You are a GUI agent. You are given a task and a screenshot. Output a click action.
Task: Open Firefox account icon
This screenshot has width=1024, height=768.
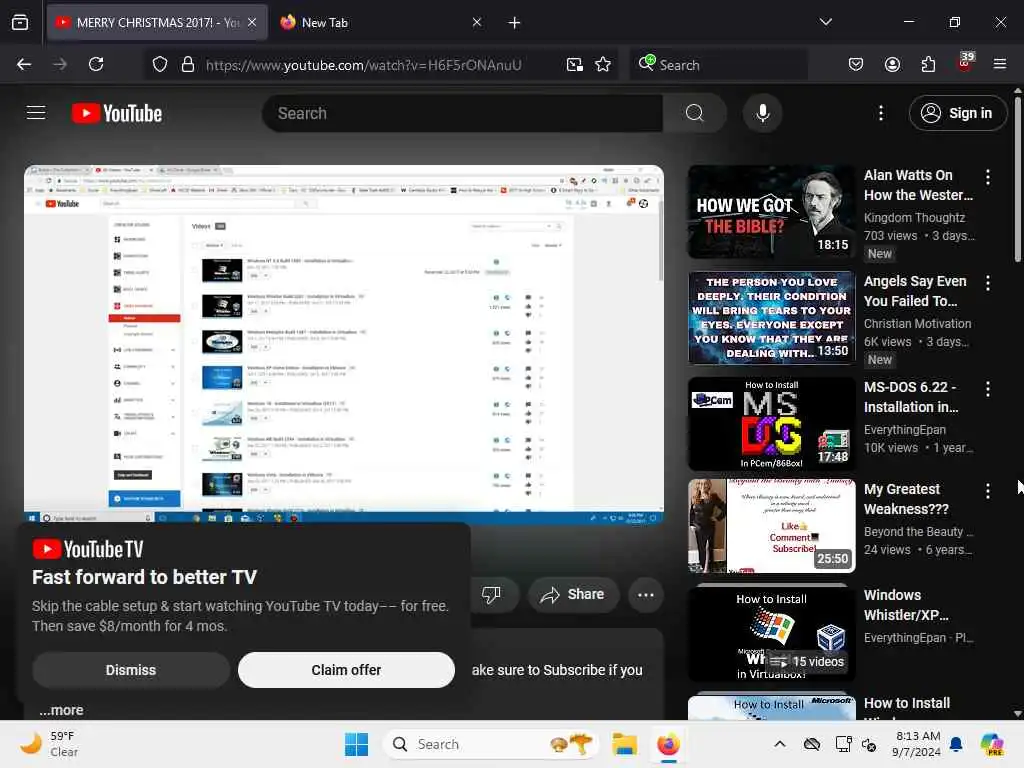(x=892, y=64)
